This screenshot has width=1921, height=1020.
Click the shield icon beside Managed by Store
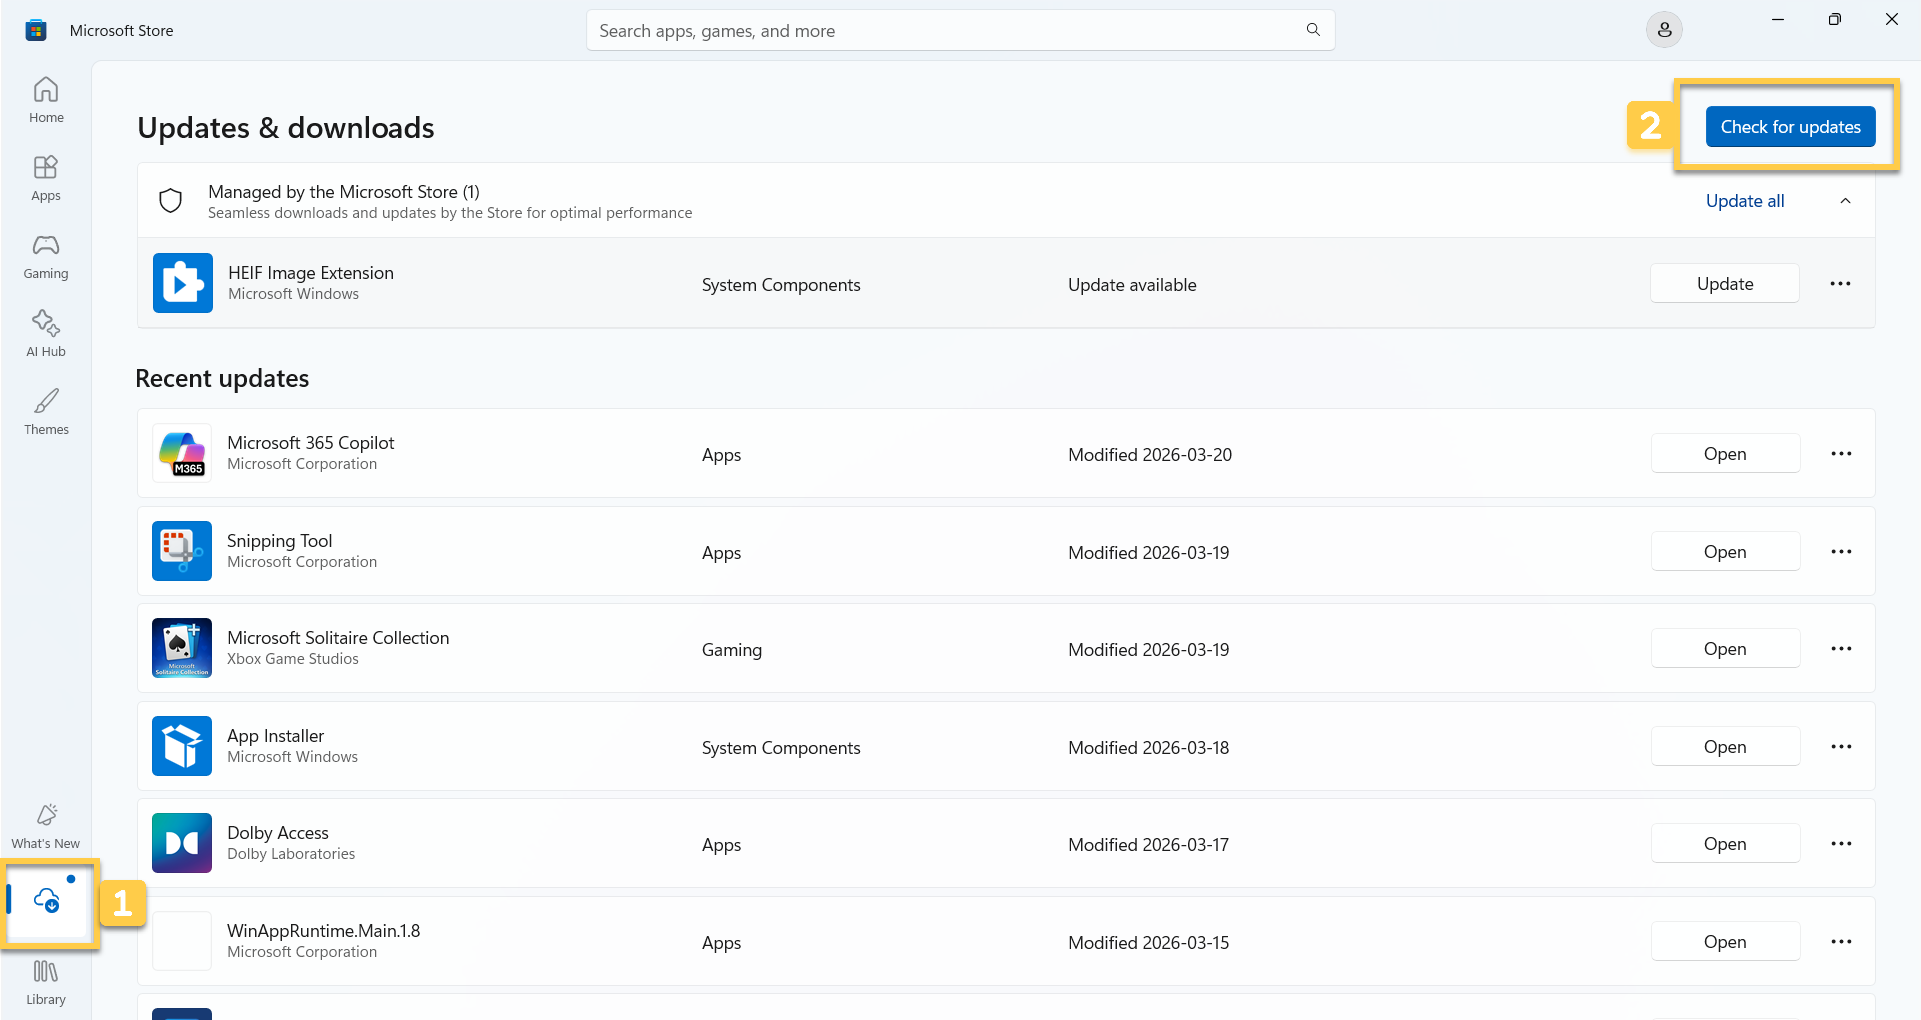pos(171,201)
